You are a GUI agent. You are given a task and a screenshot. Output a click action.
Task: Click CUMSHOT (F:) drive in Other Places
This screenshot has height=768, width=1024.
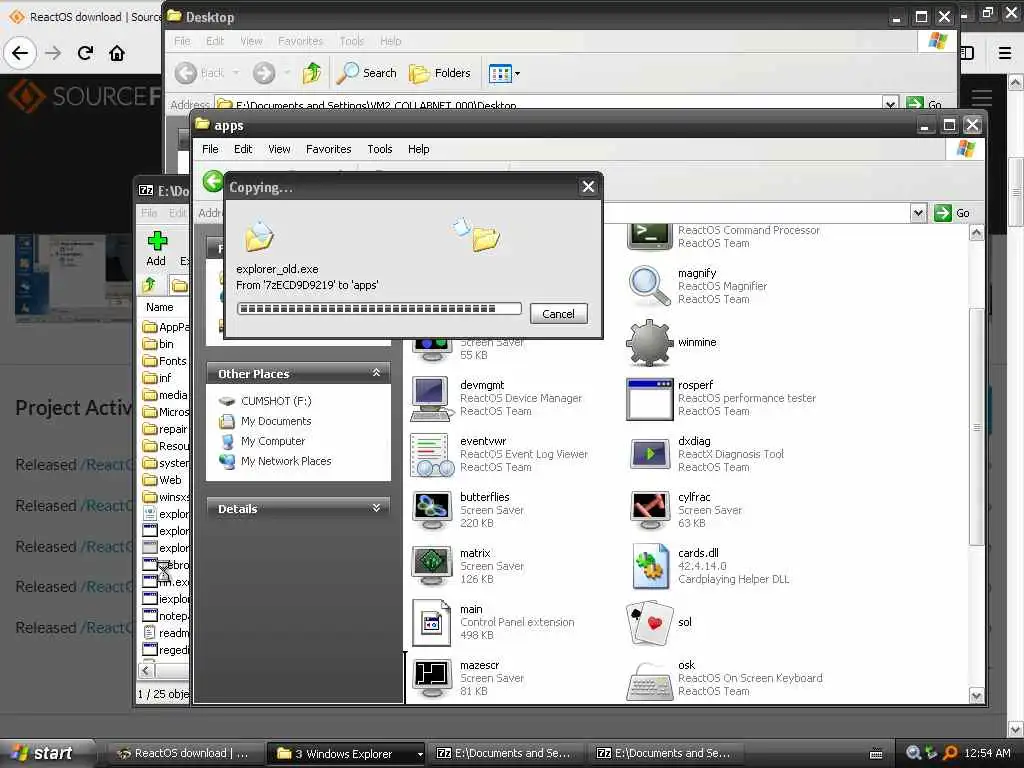click(x=276, y=401)
